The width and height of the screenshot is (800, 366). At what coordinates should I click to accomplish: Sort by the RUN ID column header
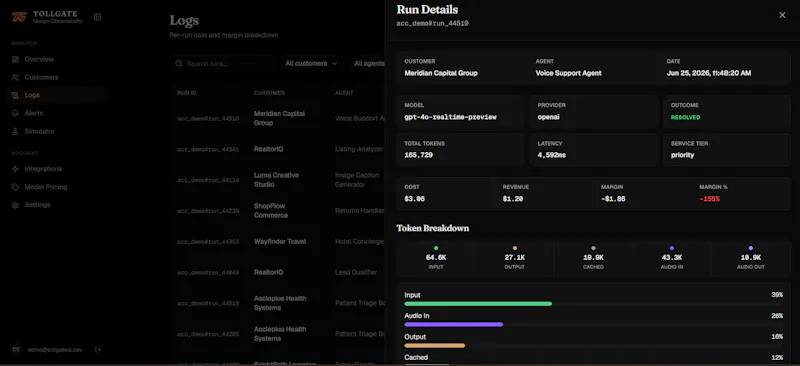187,93
